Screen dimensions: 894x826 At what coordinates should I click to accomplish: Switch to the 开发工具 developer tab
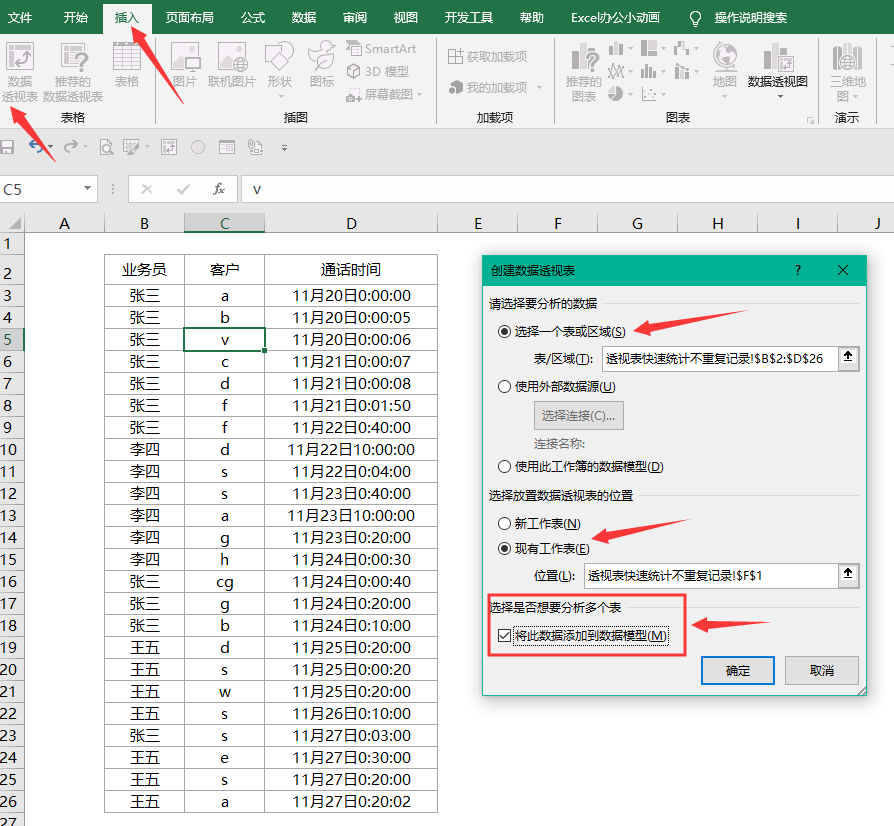tap(469, 18)
